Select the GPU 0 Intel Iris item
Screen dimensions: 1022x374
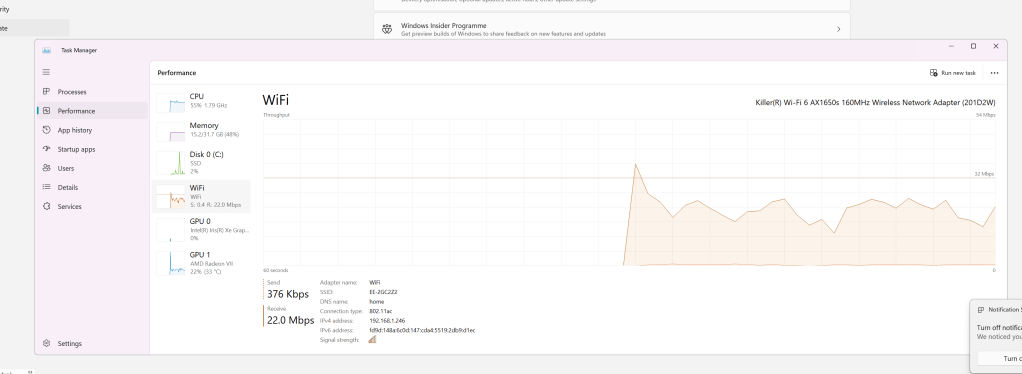click(x=201, y=230)
